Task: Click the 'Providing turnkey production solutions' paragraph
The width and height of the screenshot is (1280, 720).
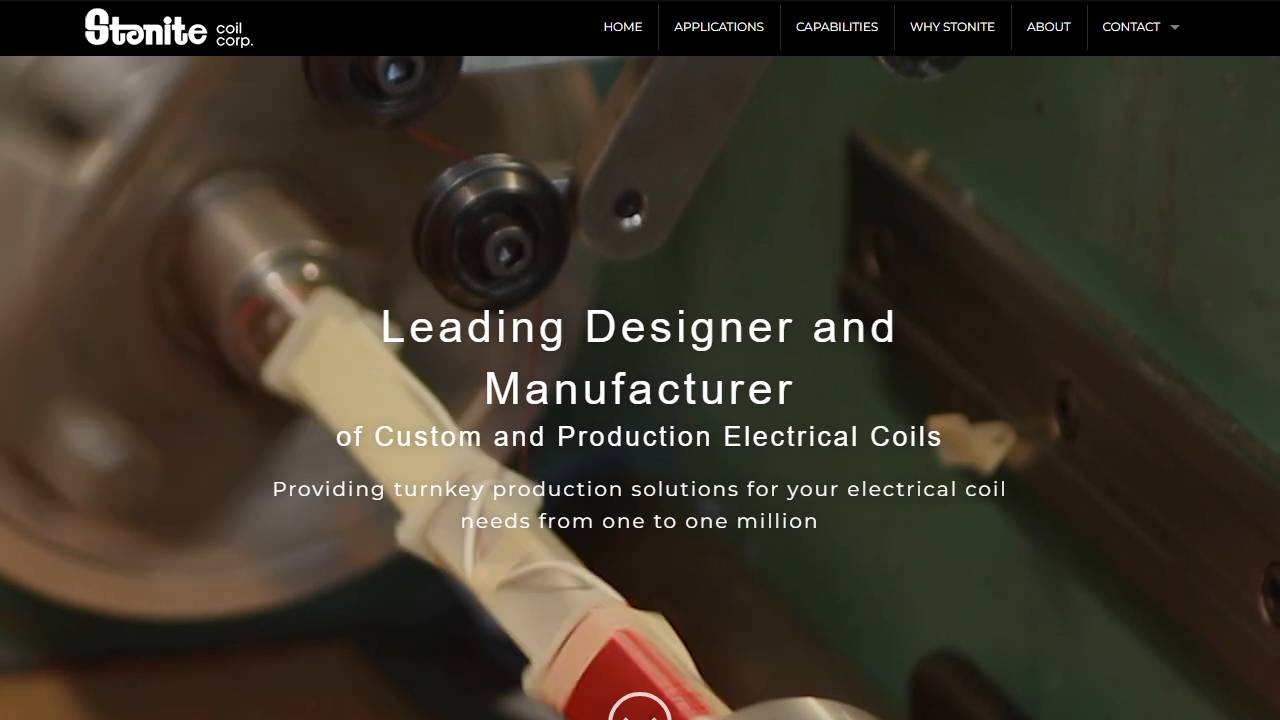Action: pyautogui.click(x=639, y=505)
